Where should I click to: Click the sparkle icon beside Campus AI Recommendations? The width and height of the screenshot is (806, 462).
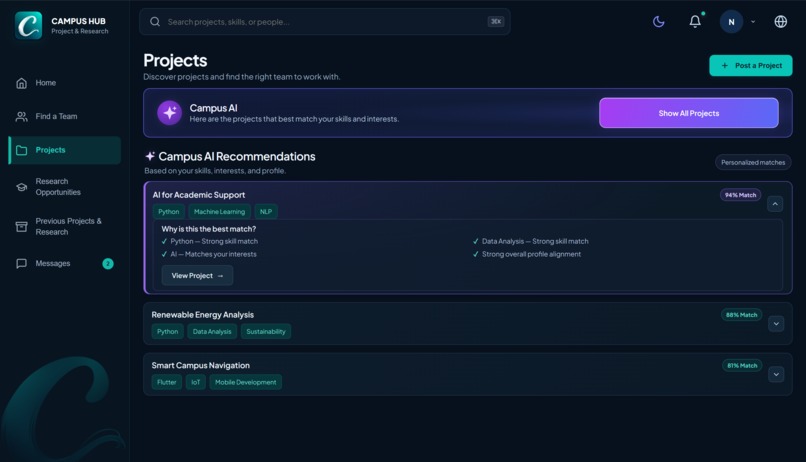coord(150,156)
